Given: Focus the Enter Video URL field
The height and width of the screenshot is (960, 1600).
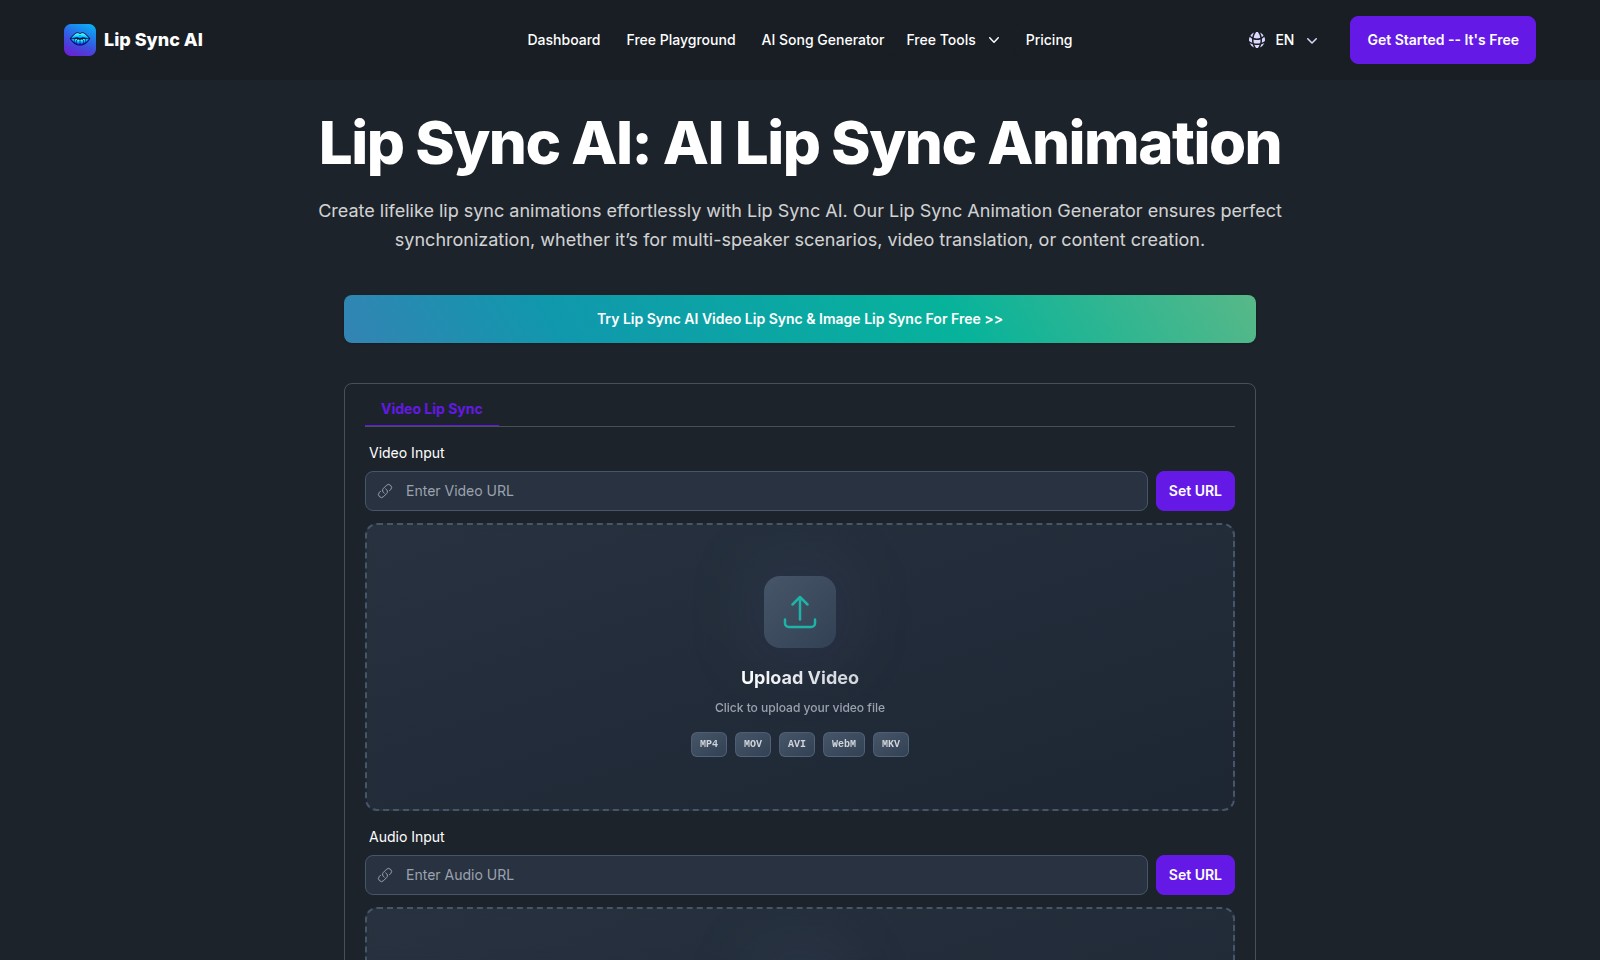Looking at the screenshot, I should (756, 491).
